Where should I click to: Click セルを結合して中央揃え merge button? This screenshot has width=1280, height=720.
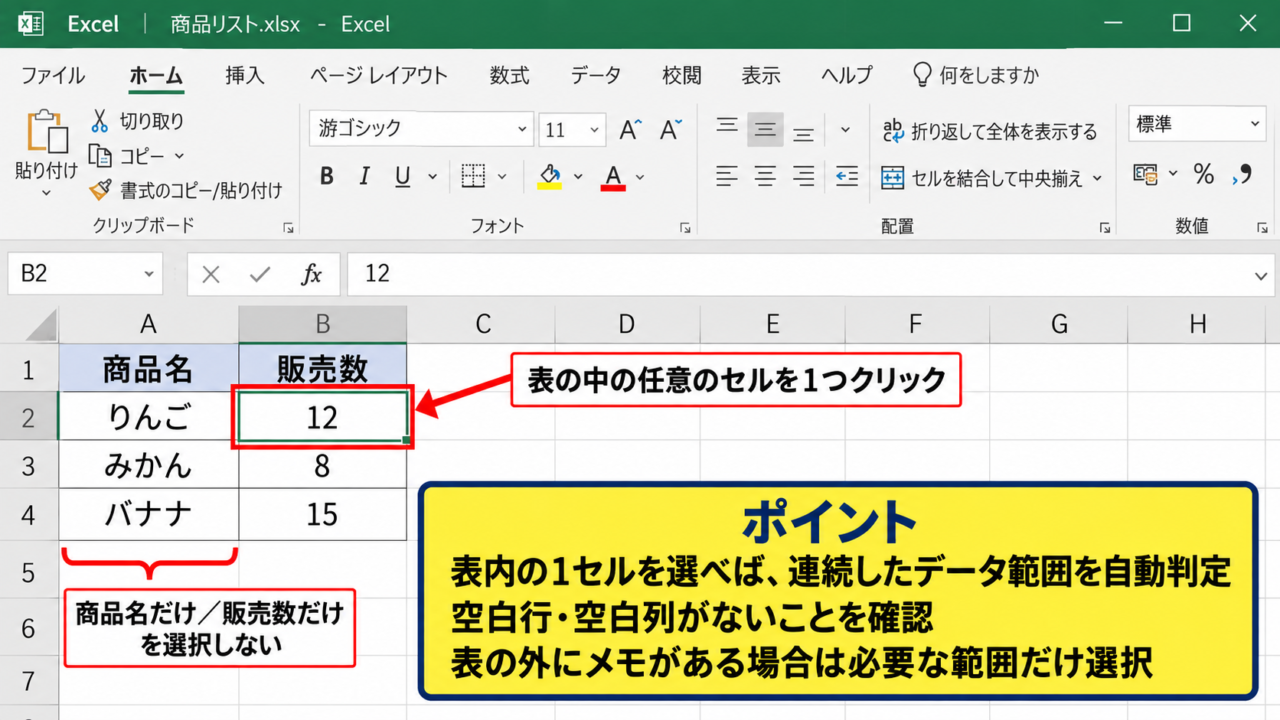pos(982,178)
